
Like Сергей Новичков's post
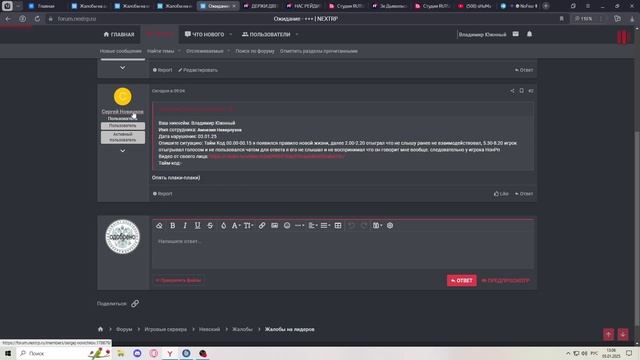point(501,193)
